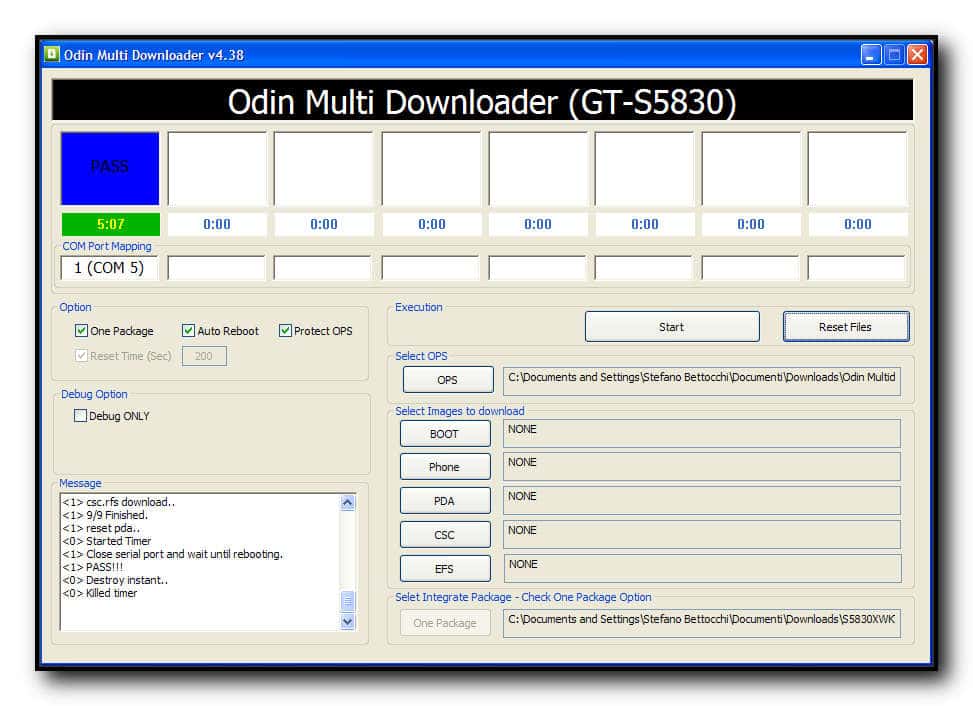
Task: Choose a BOOT image file
Action: click(445, 434)
